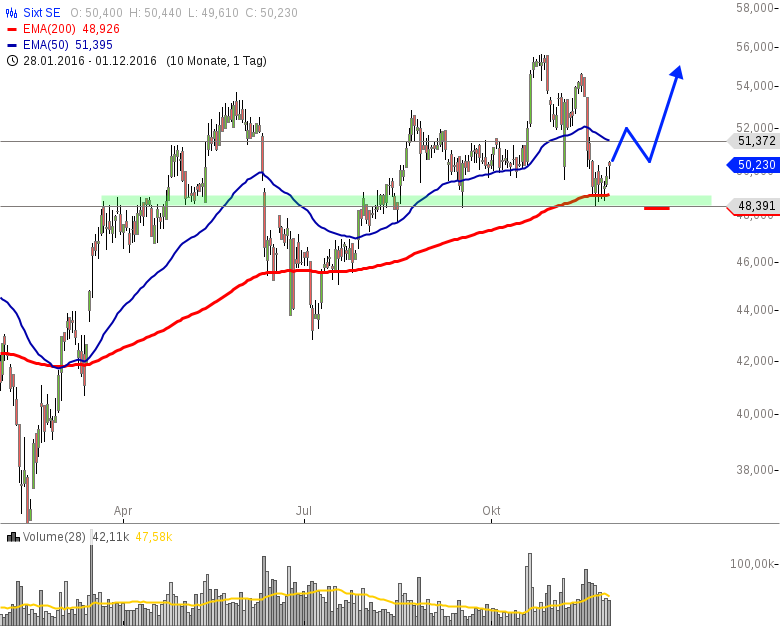Click the (10 Monate, 1 Tag) period text
The image size is (780, 626).
216,61
